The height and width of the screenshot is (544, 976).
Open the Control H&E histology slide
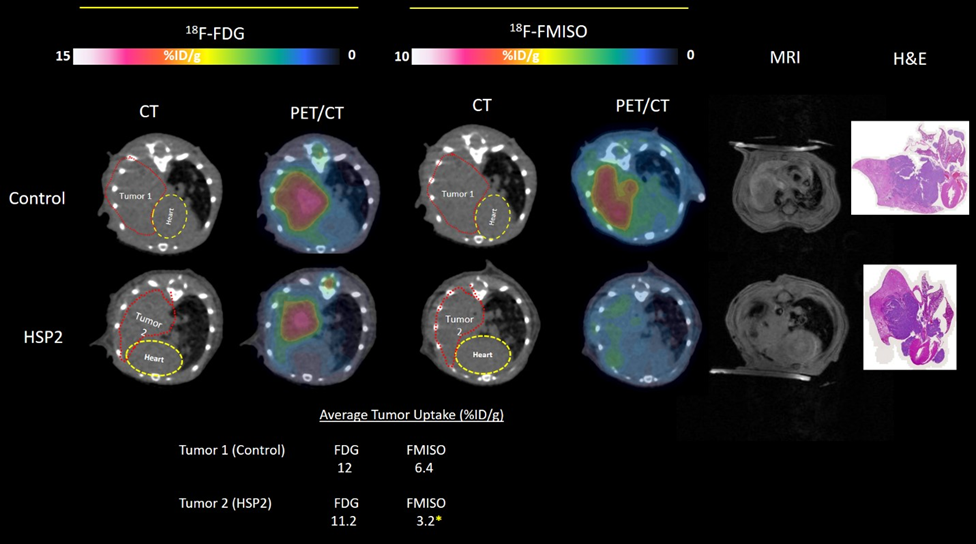[909, 167]
